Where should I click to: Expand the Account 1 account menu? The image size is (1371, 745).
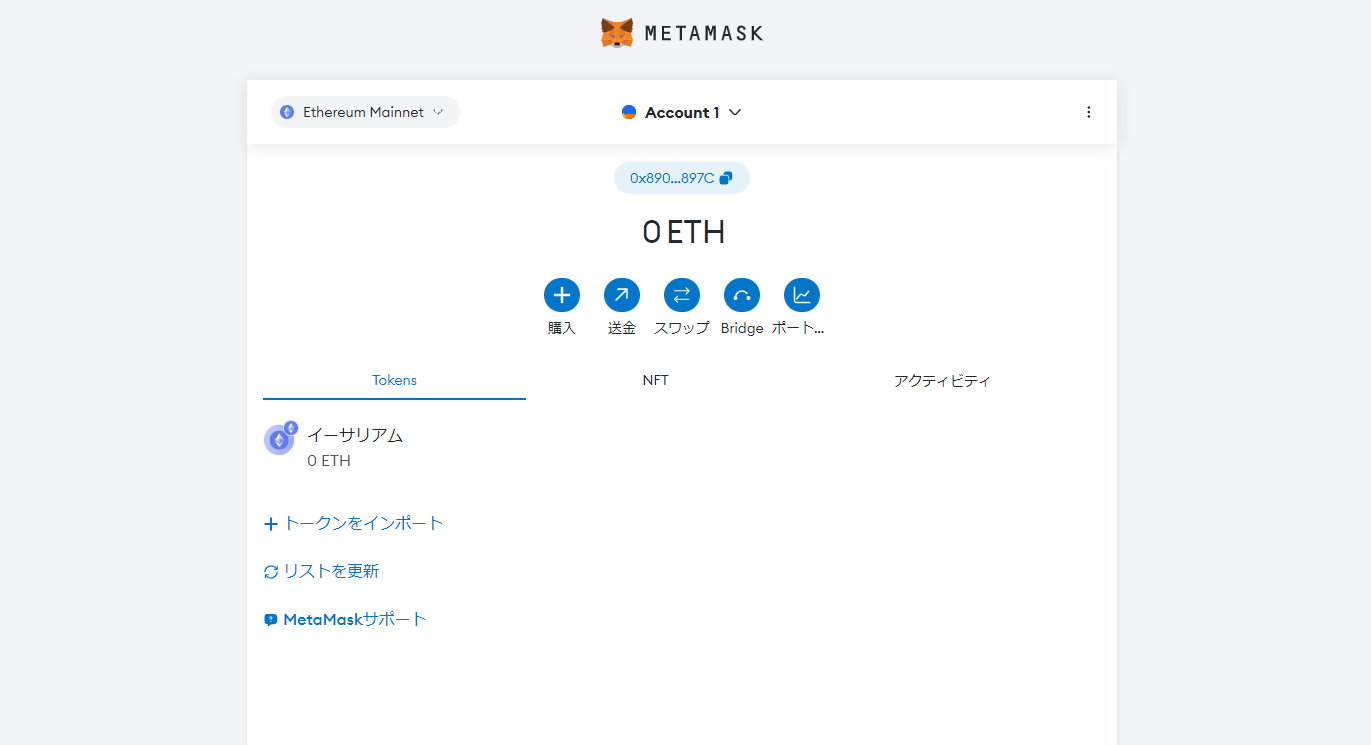[681, 112]
